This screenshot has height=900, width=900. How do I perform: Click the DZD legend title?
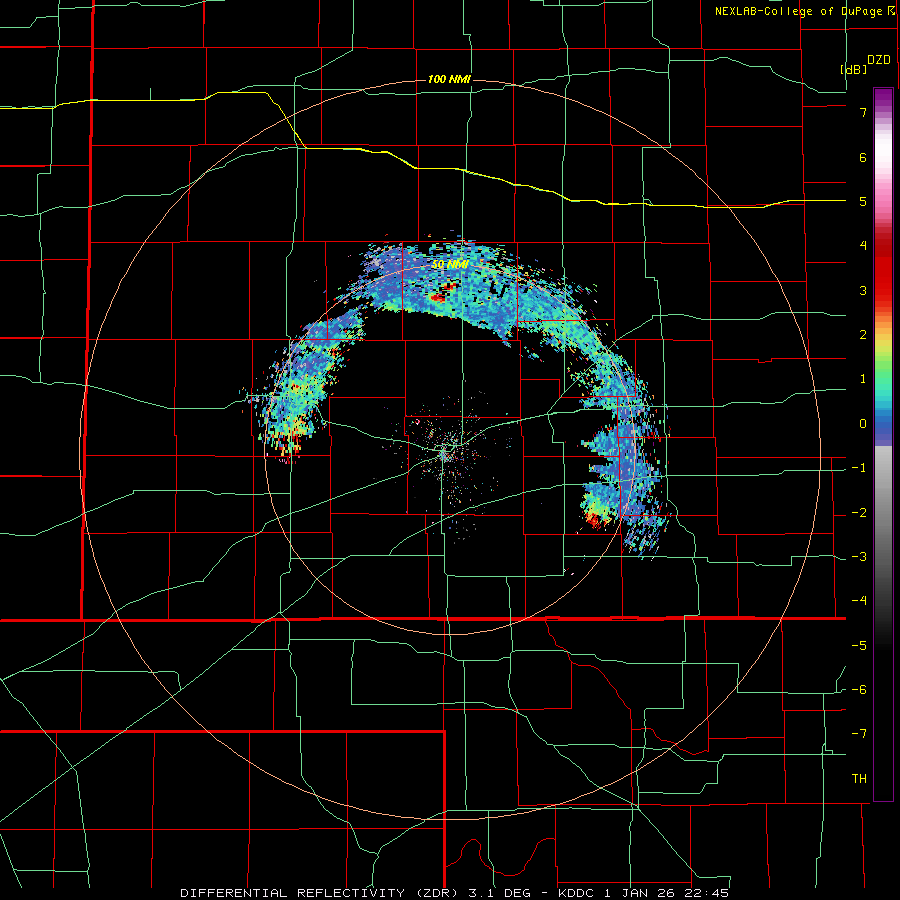tap(879, 60)
